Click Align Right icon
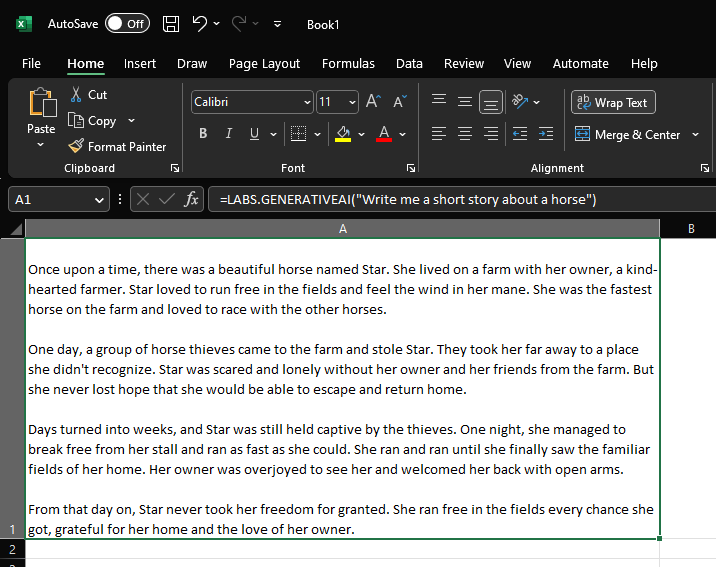This screenshot has height=567, width=716. coord(491,134)
